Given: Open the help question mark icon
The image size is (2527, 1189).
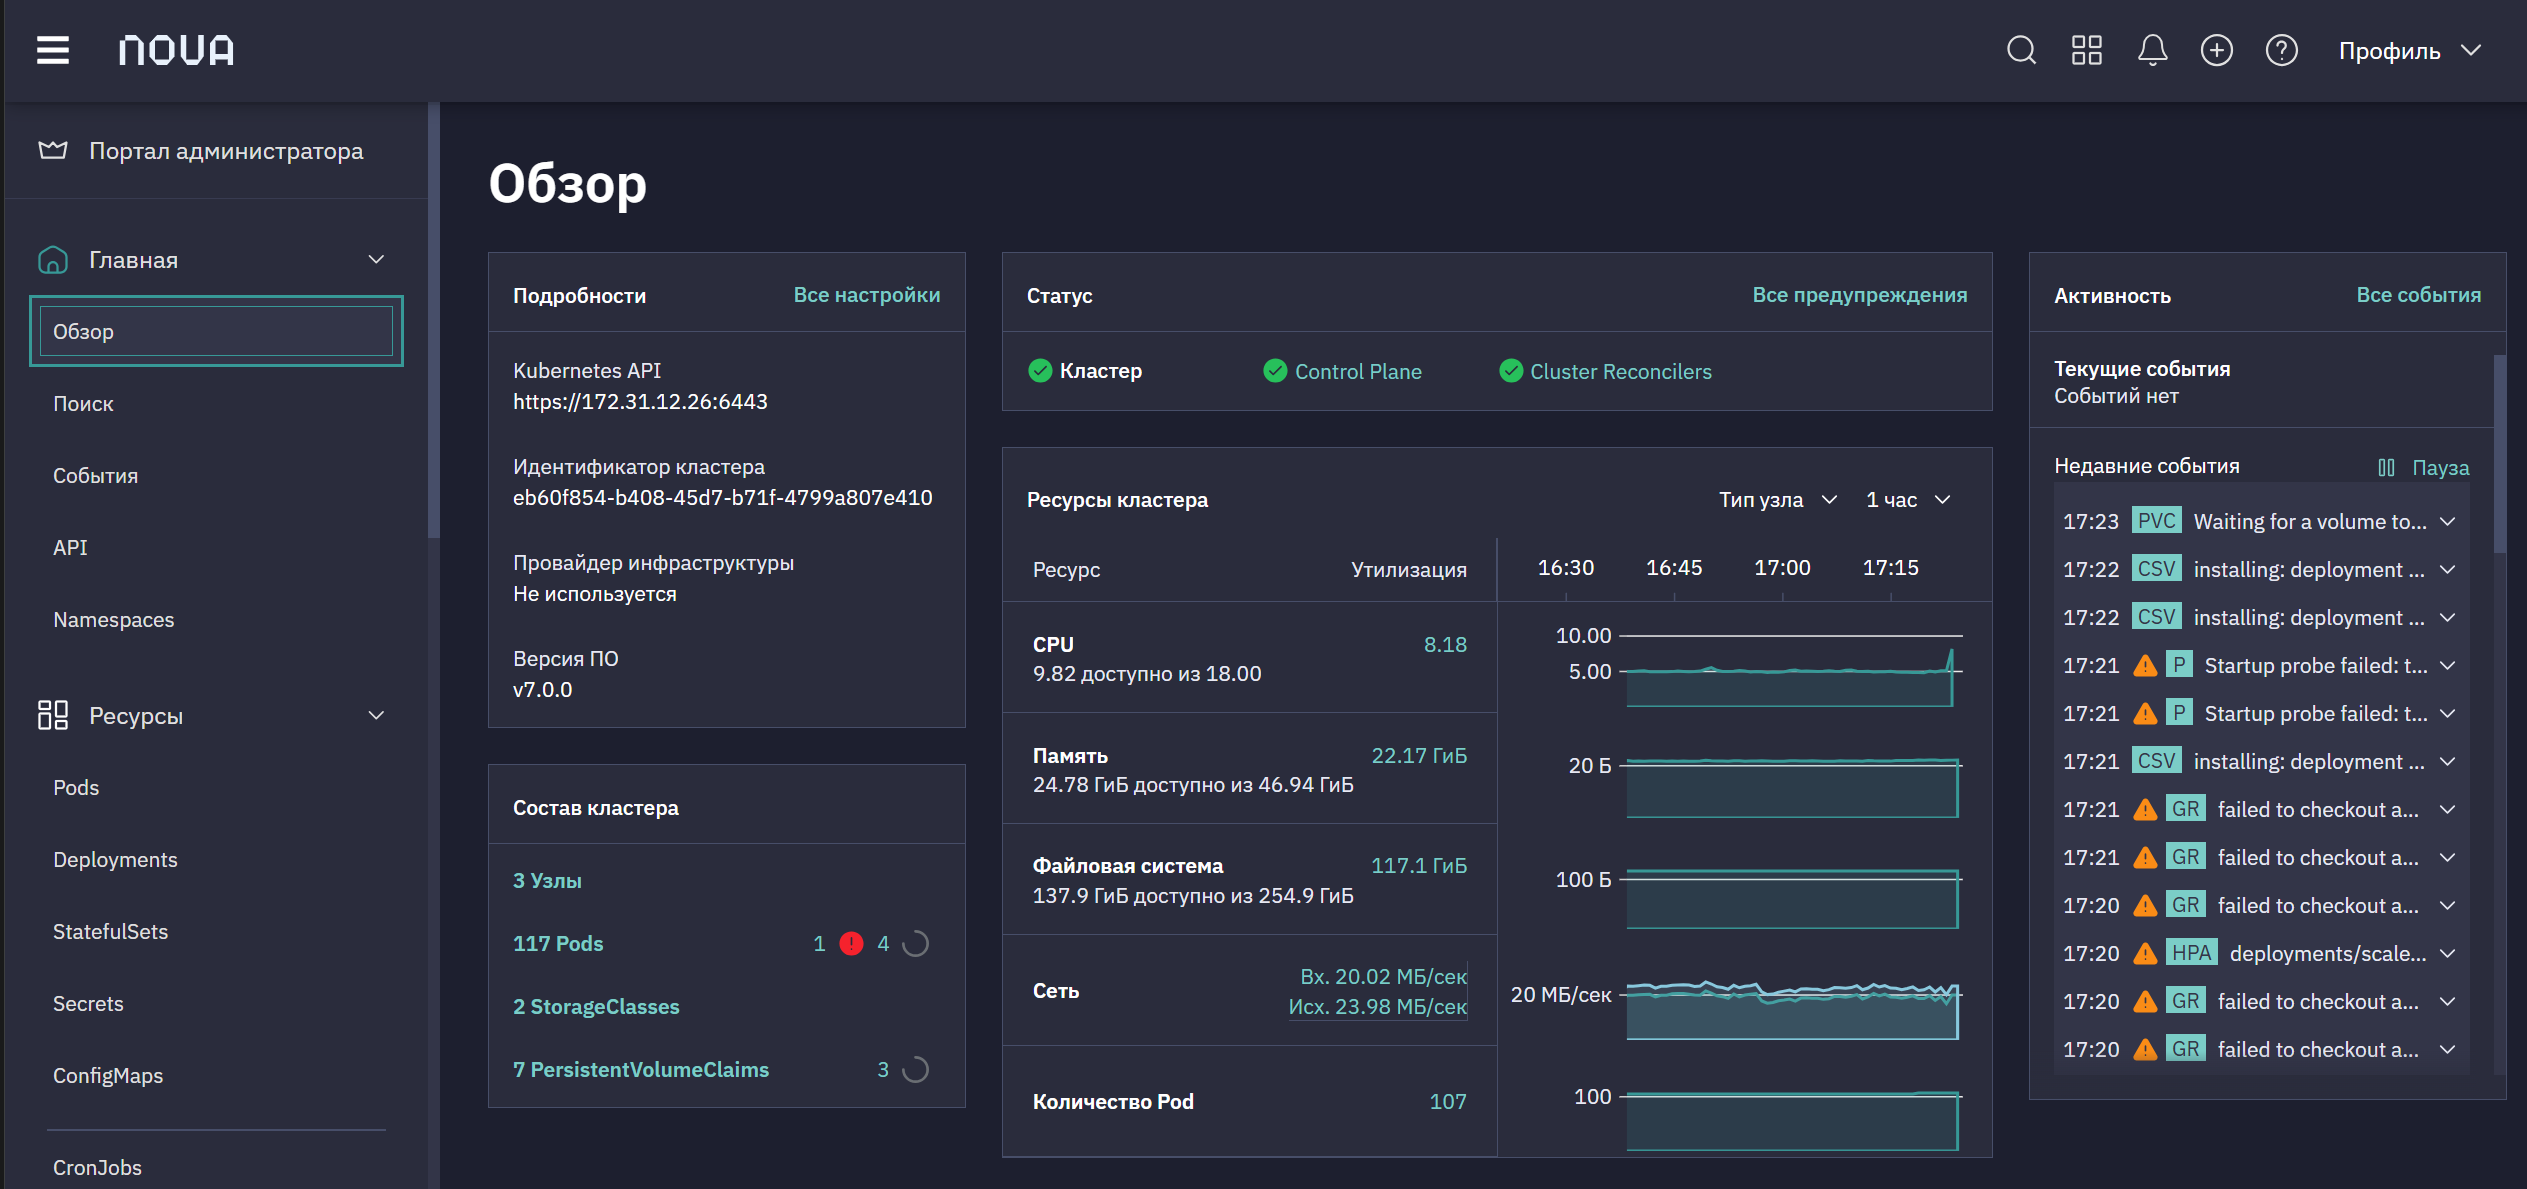Looking at the screenshot, I should pyautogui.click(x=2281, y=50).
